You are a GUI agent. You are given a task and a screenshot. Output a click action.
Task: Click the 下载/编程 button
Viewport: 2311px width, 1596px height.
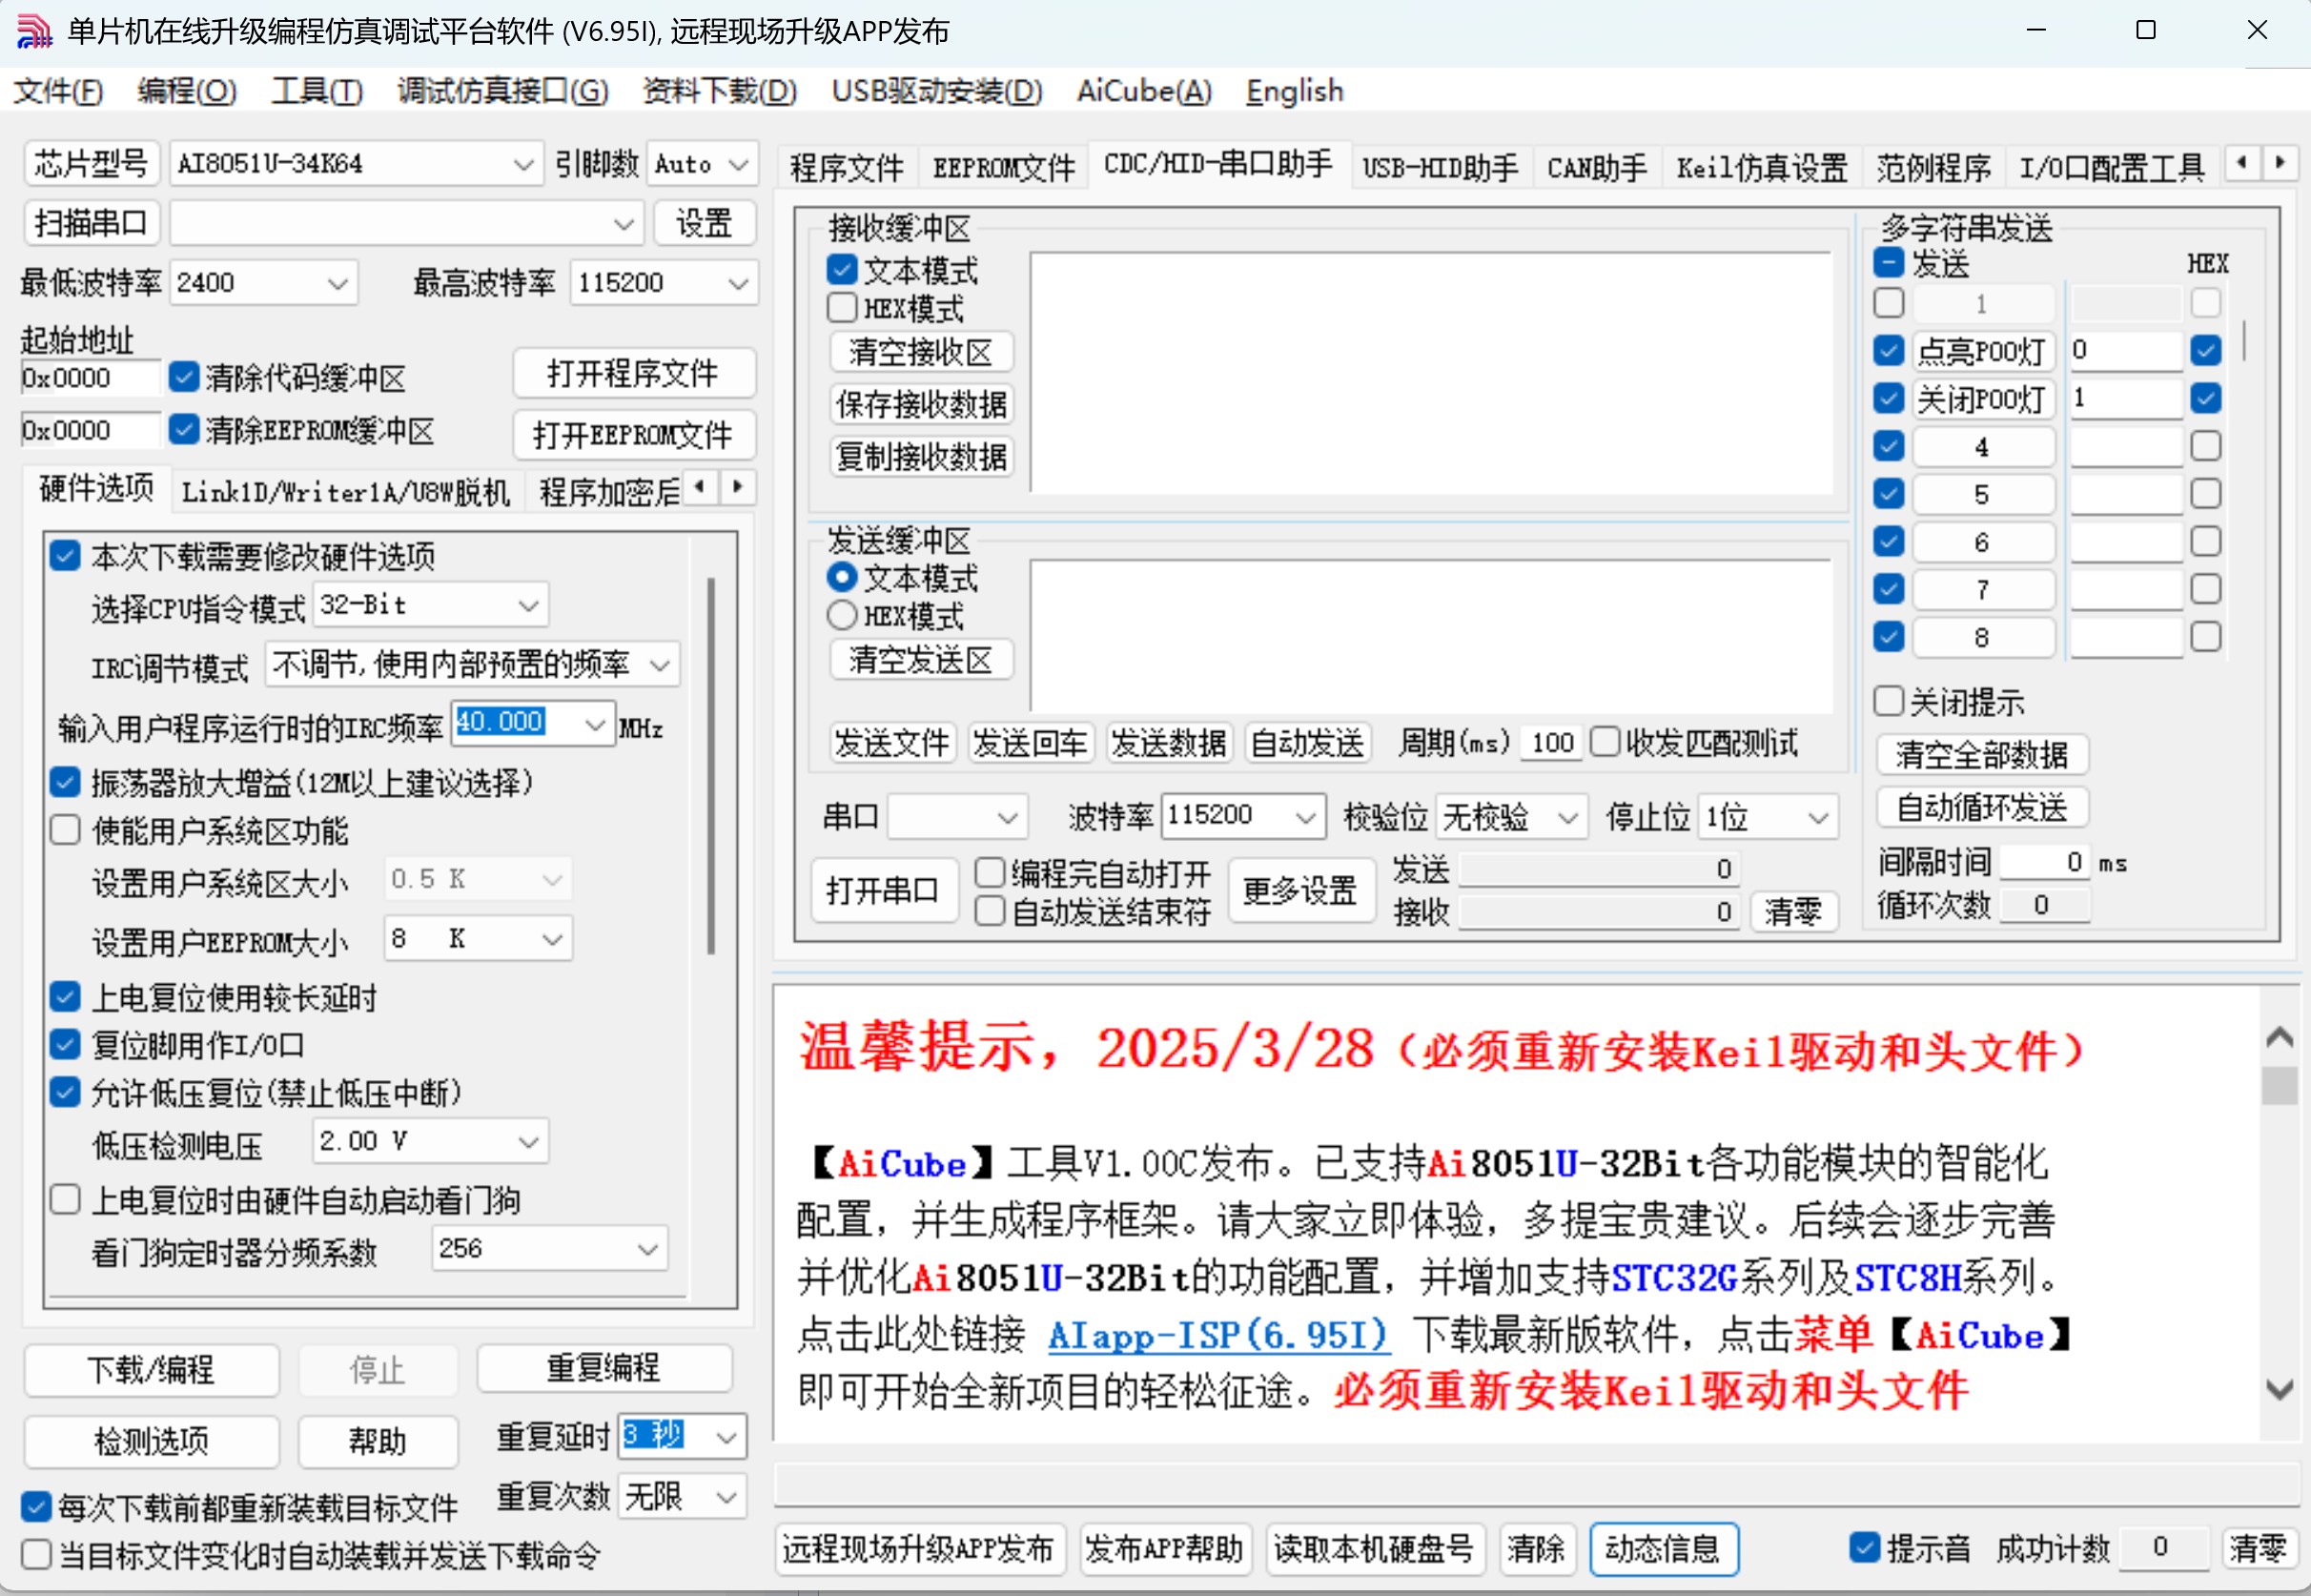pyautogui.click(x=151, y=1369)
